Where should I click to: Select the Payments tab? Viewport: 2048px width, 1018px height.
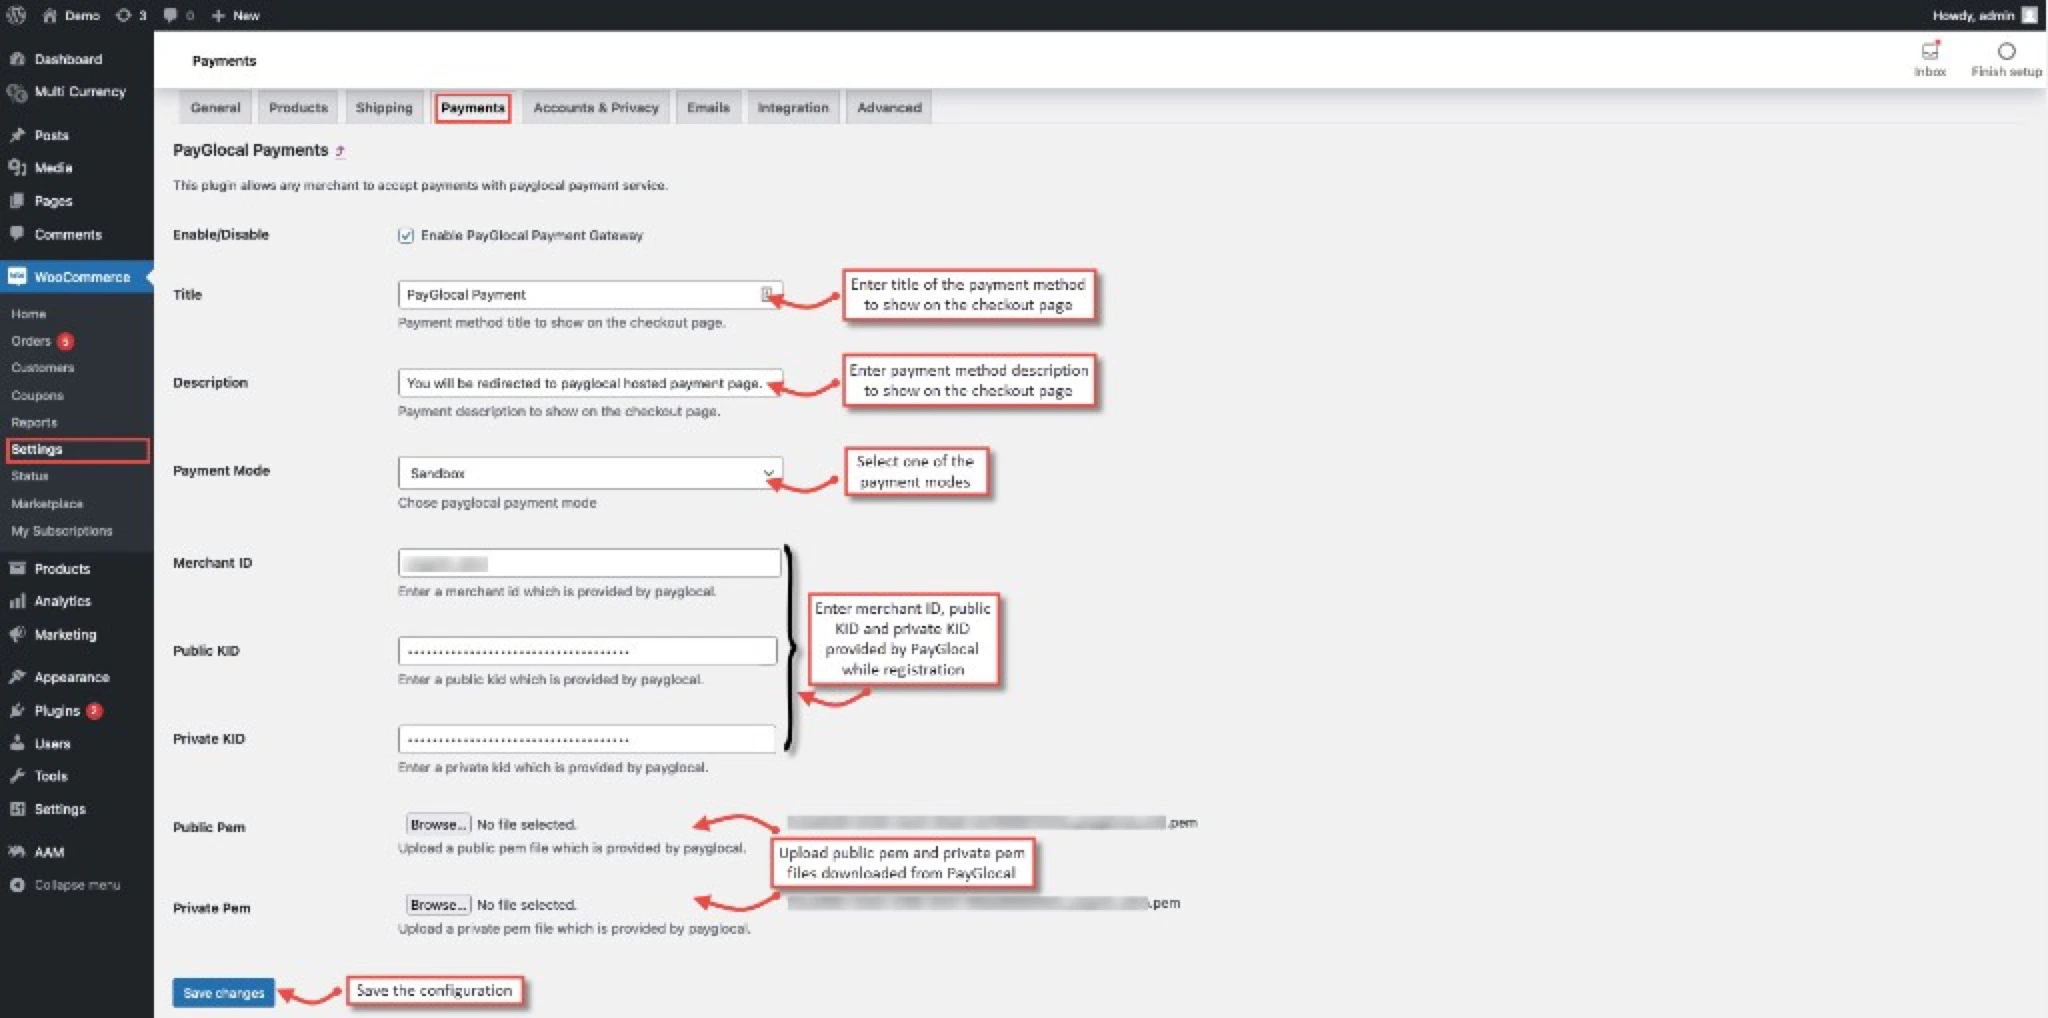(473, 107)
